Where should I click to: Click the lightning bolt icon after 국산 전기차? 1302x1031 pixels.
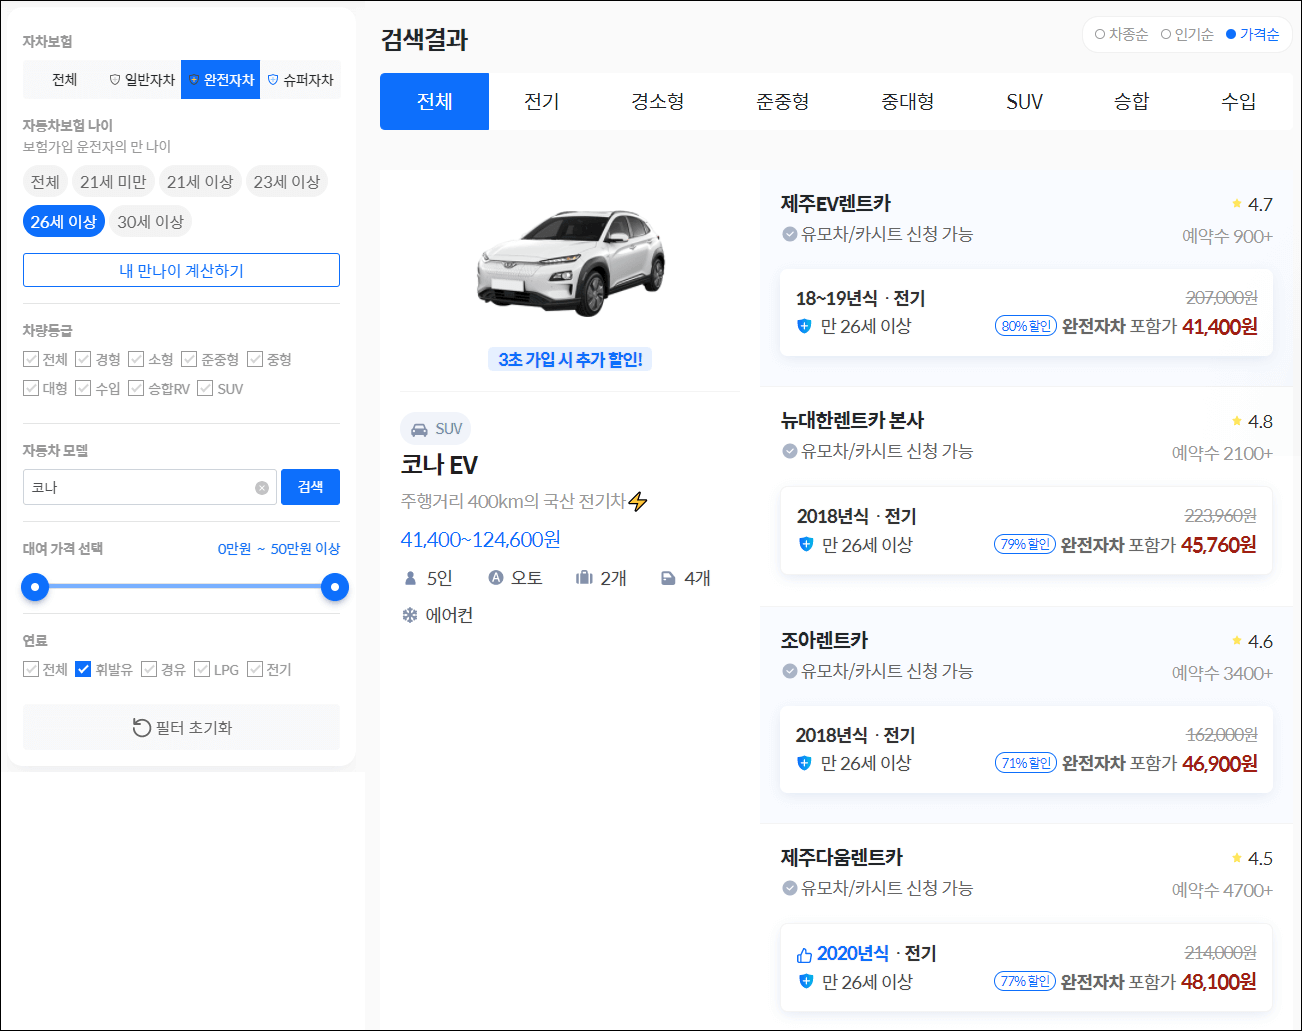click(x=638, y=501)
